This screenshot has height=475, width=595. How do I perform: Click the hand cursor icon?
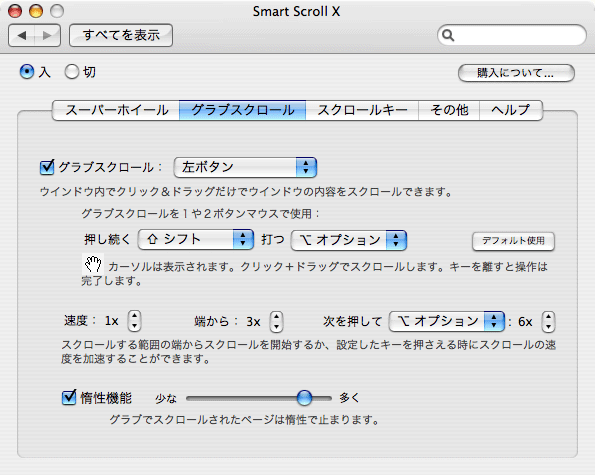pyautogui.click(x=93, y=264)
